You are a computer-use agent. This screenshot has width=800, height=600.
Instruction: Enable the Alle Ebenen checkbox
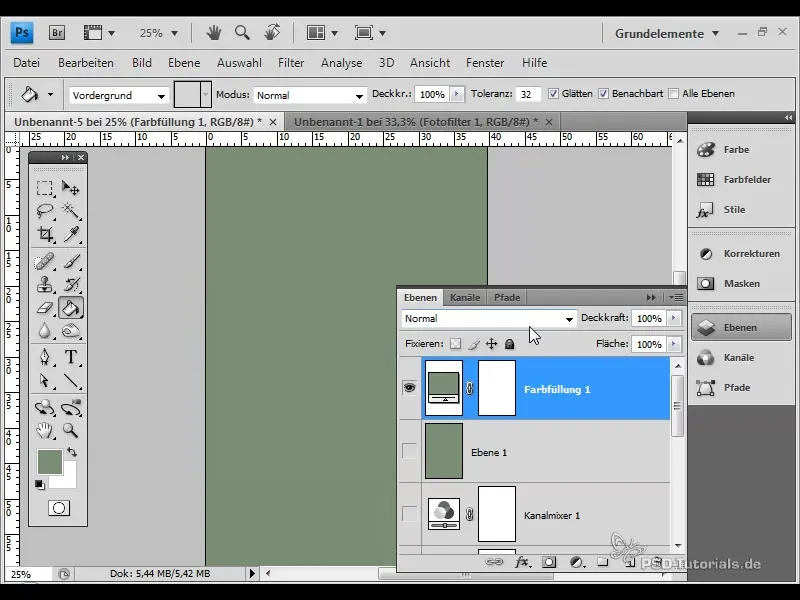coord(673,94)
